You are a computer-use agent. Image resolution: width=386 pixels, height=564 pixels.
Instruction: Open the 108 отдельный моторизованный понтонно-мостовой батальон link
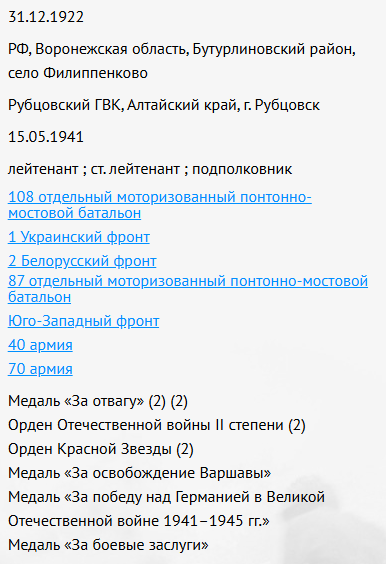point(160,205)
